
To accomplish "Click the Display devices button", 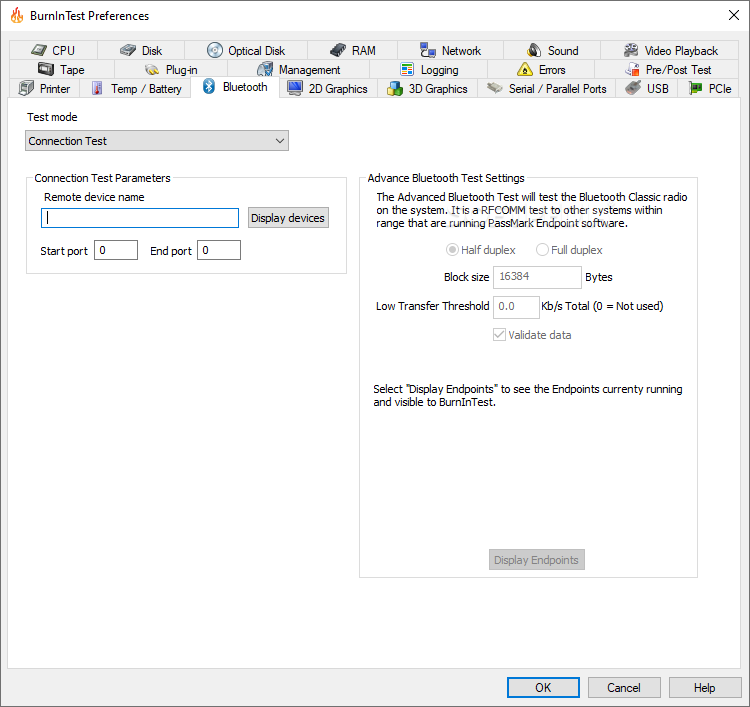I will pyautogui.click(x=288, y=218).
